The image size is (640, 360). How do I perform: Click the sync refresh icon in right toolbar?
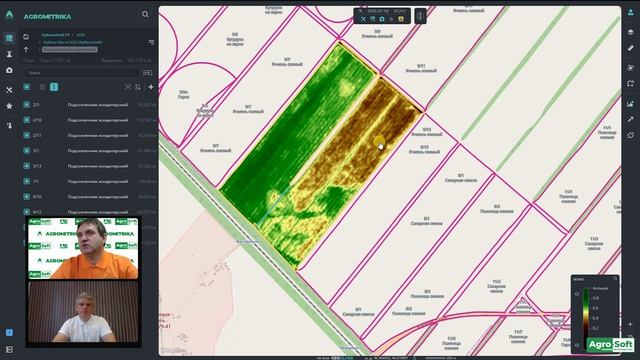631,135
